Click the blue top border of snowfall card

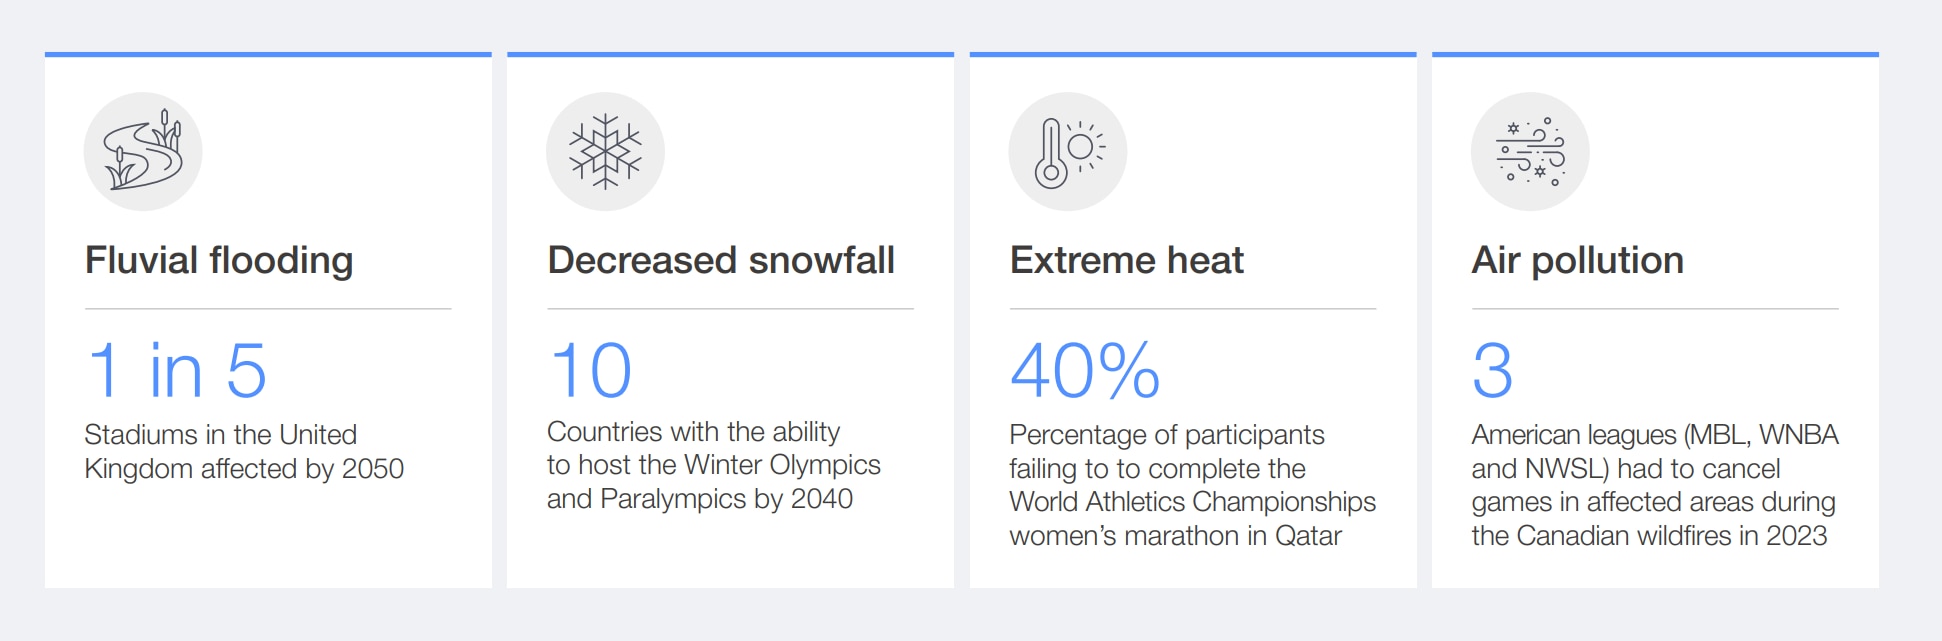point(730,54)
